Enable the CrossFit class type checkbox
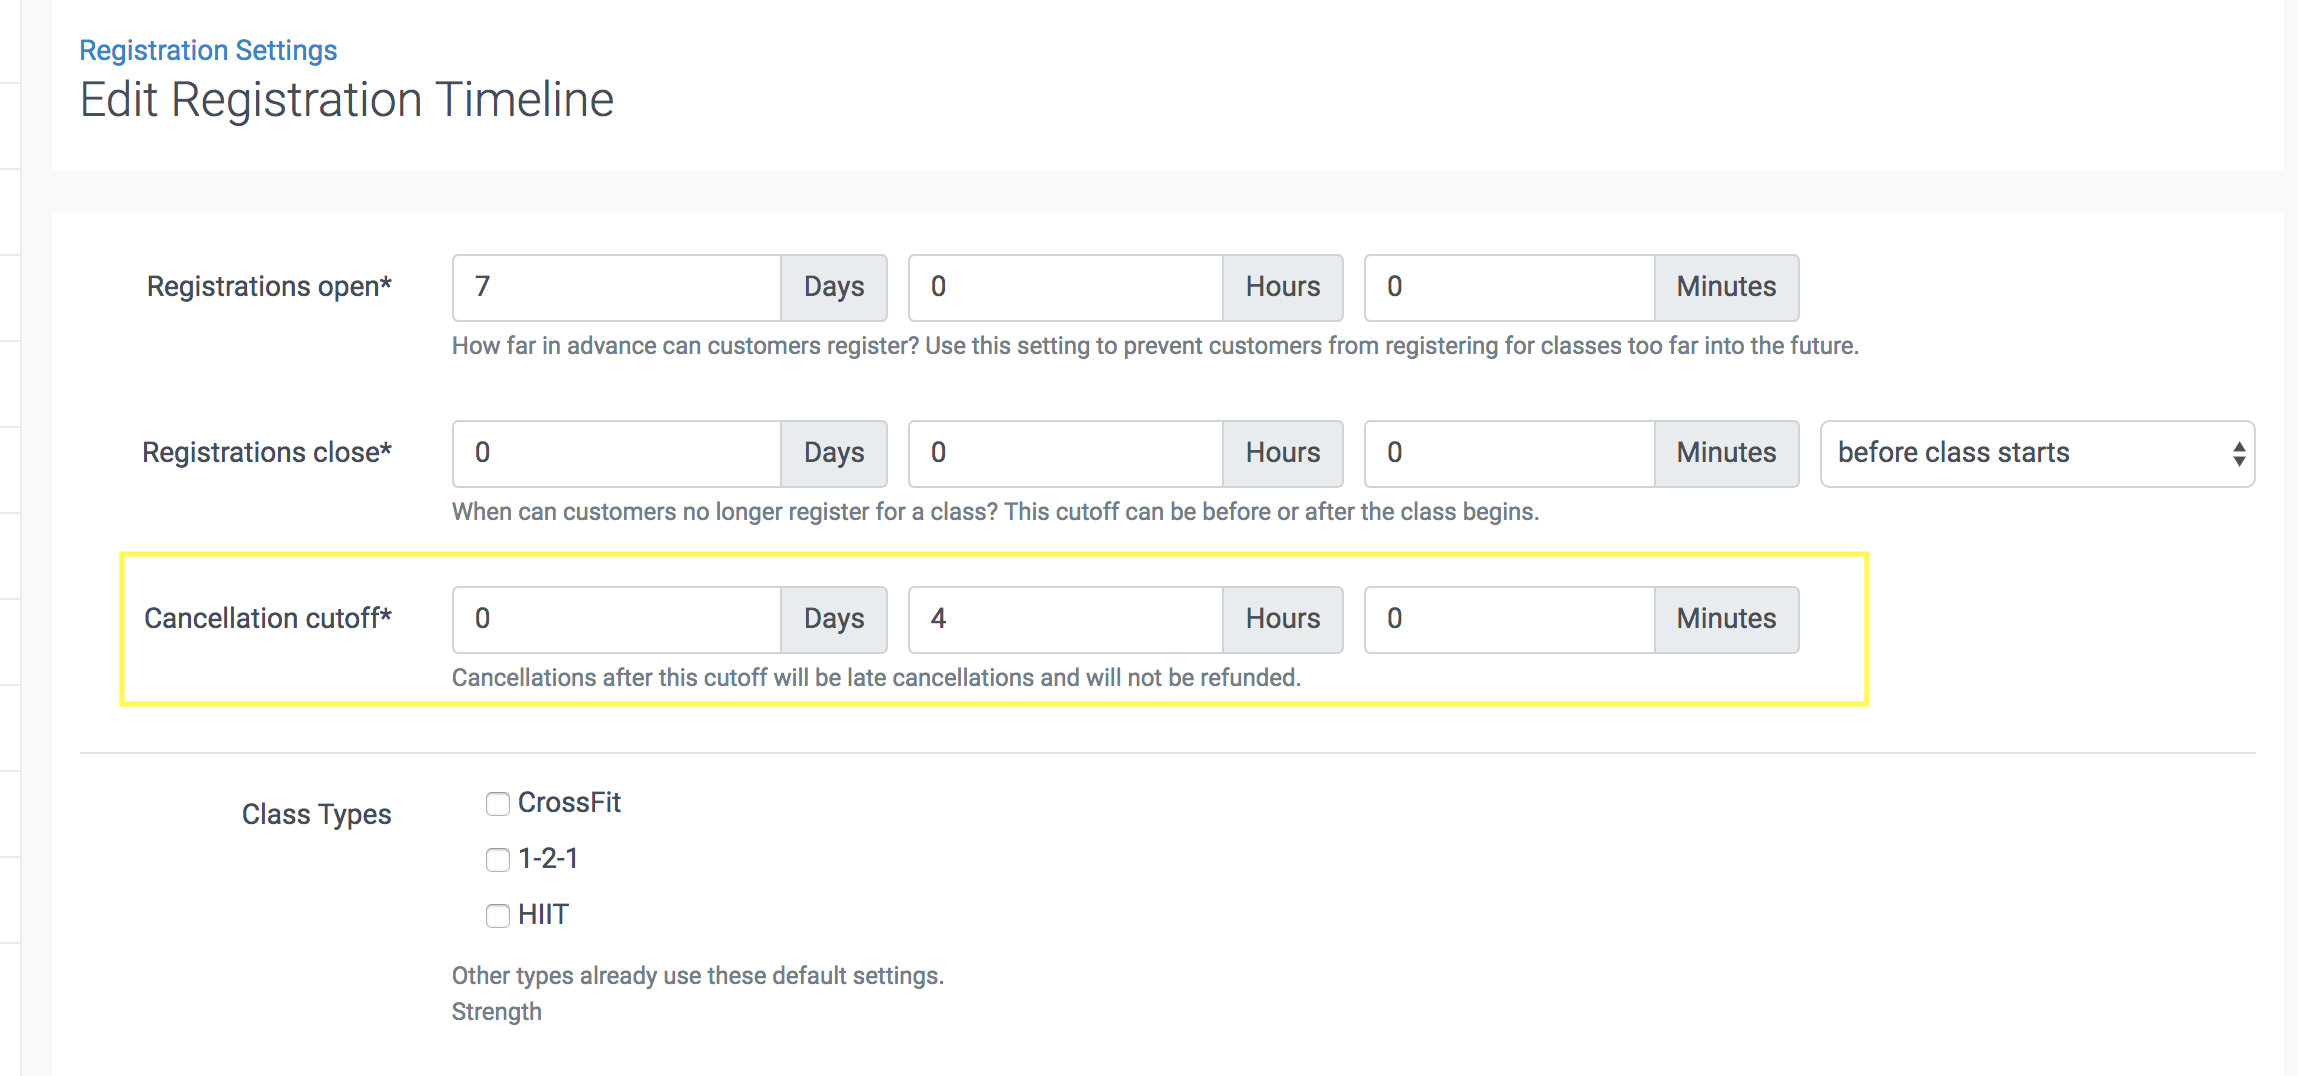Screen dimensions: 2298x1076 pos(498,804)
